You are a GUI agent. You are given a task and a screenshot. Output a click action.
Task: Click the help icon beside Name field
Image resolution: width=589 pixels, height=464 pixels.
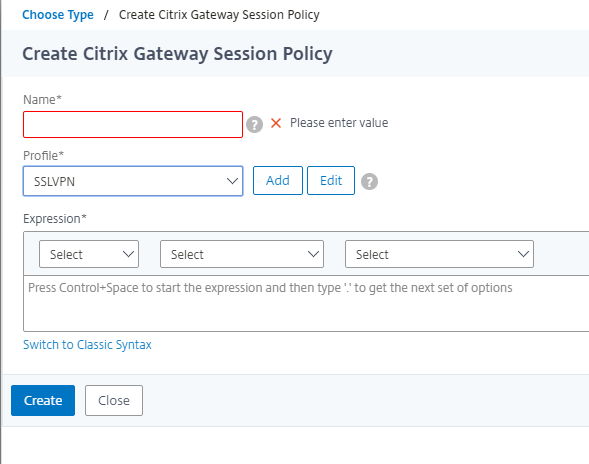[x=254, y=124]
